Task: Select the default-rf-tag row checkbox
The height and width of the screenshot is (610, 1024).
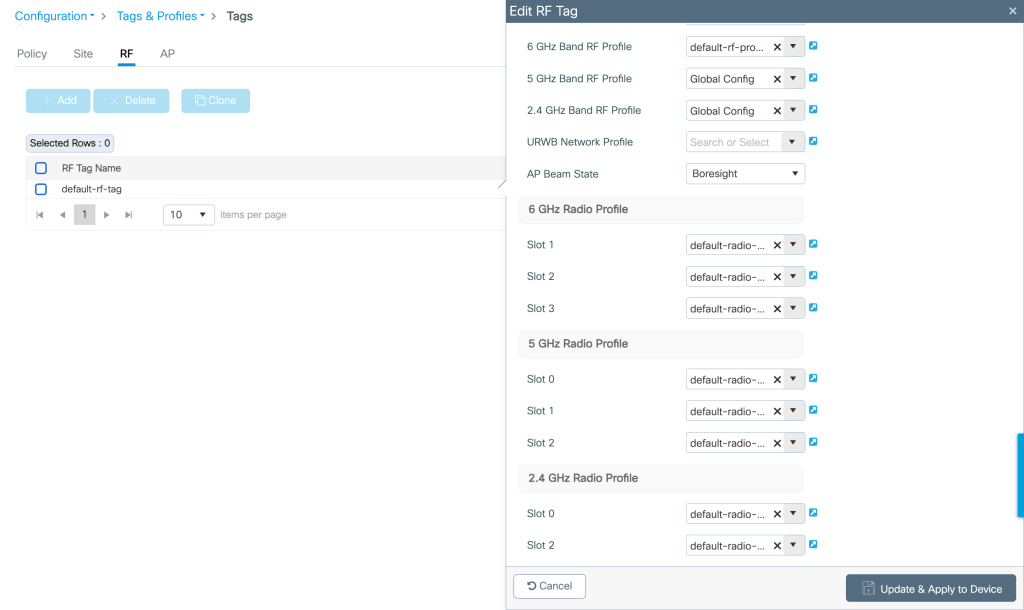Action: (41, 189)
